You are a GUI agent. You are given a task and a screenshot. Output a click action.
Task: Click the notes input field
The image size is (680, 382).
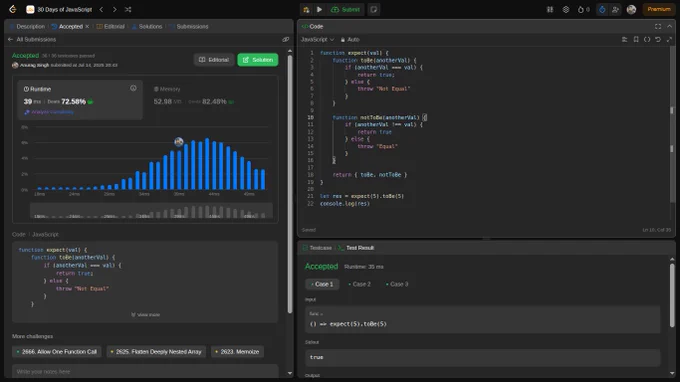click(145, 372)
